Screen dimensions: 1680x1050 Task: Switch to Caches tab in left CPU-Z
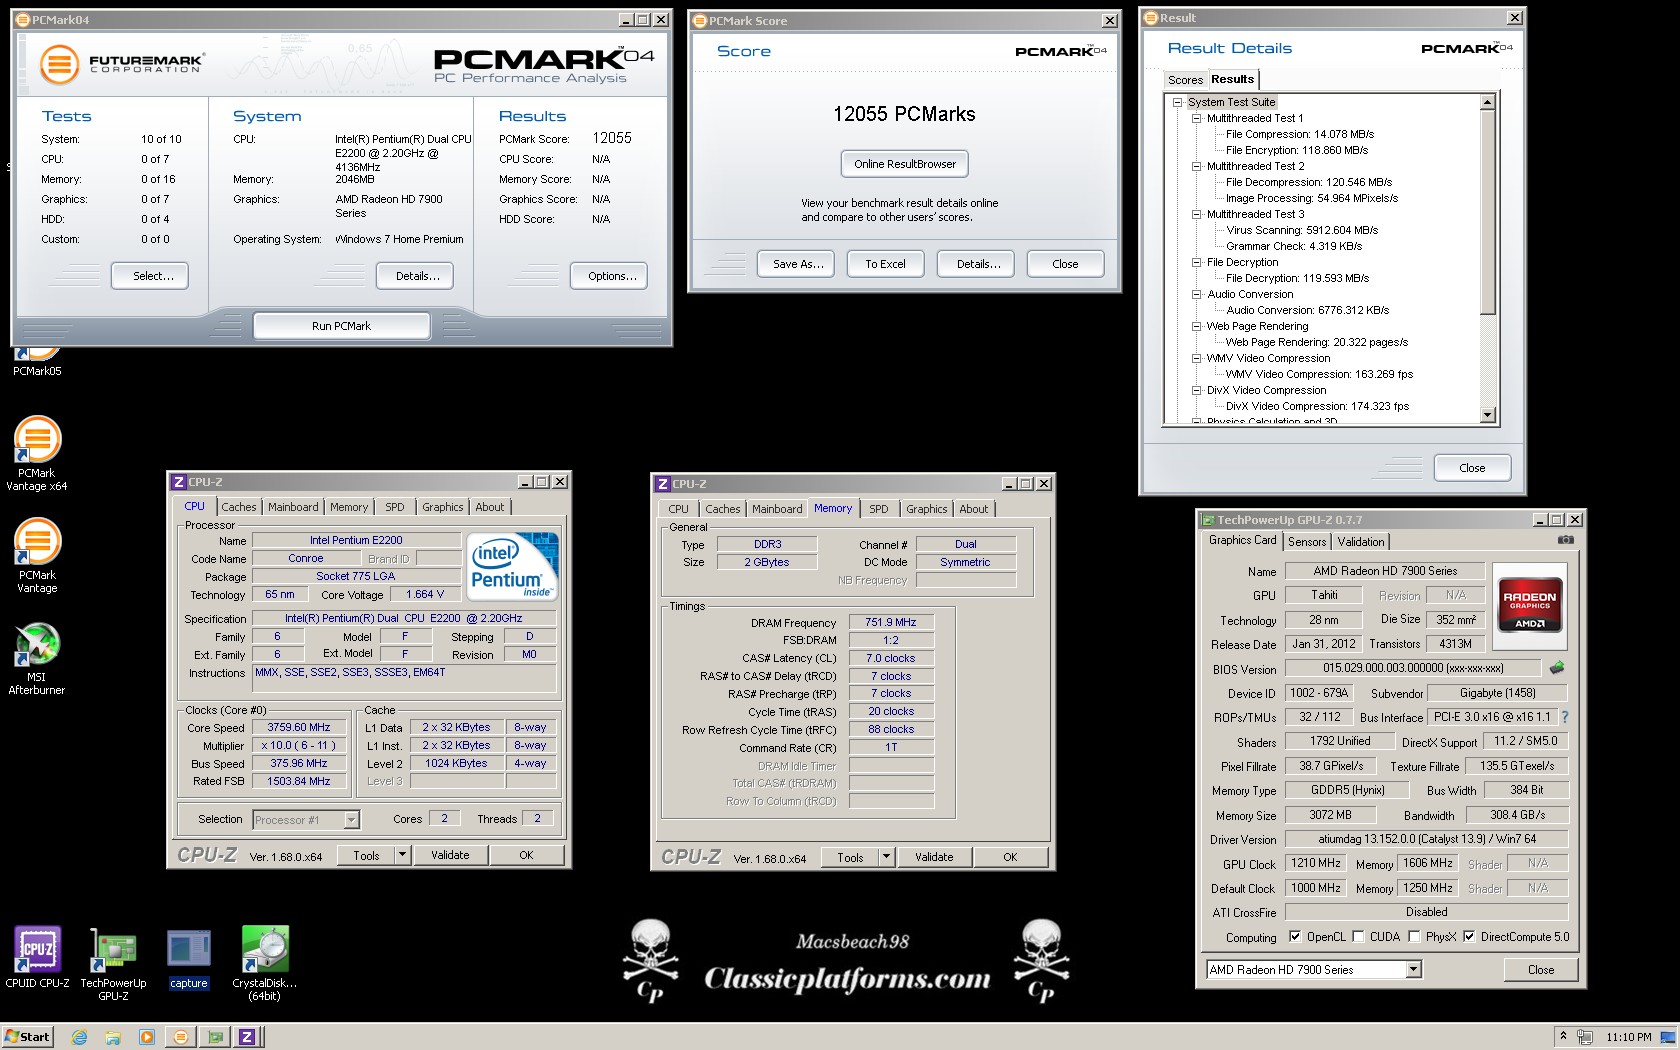(239, 507)
